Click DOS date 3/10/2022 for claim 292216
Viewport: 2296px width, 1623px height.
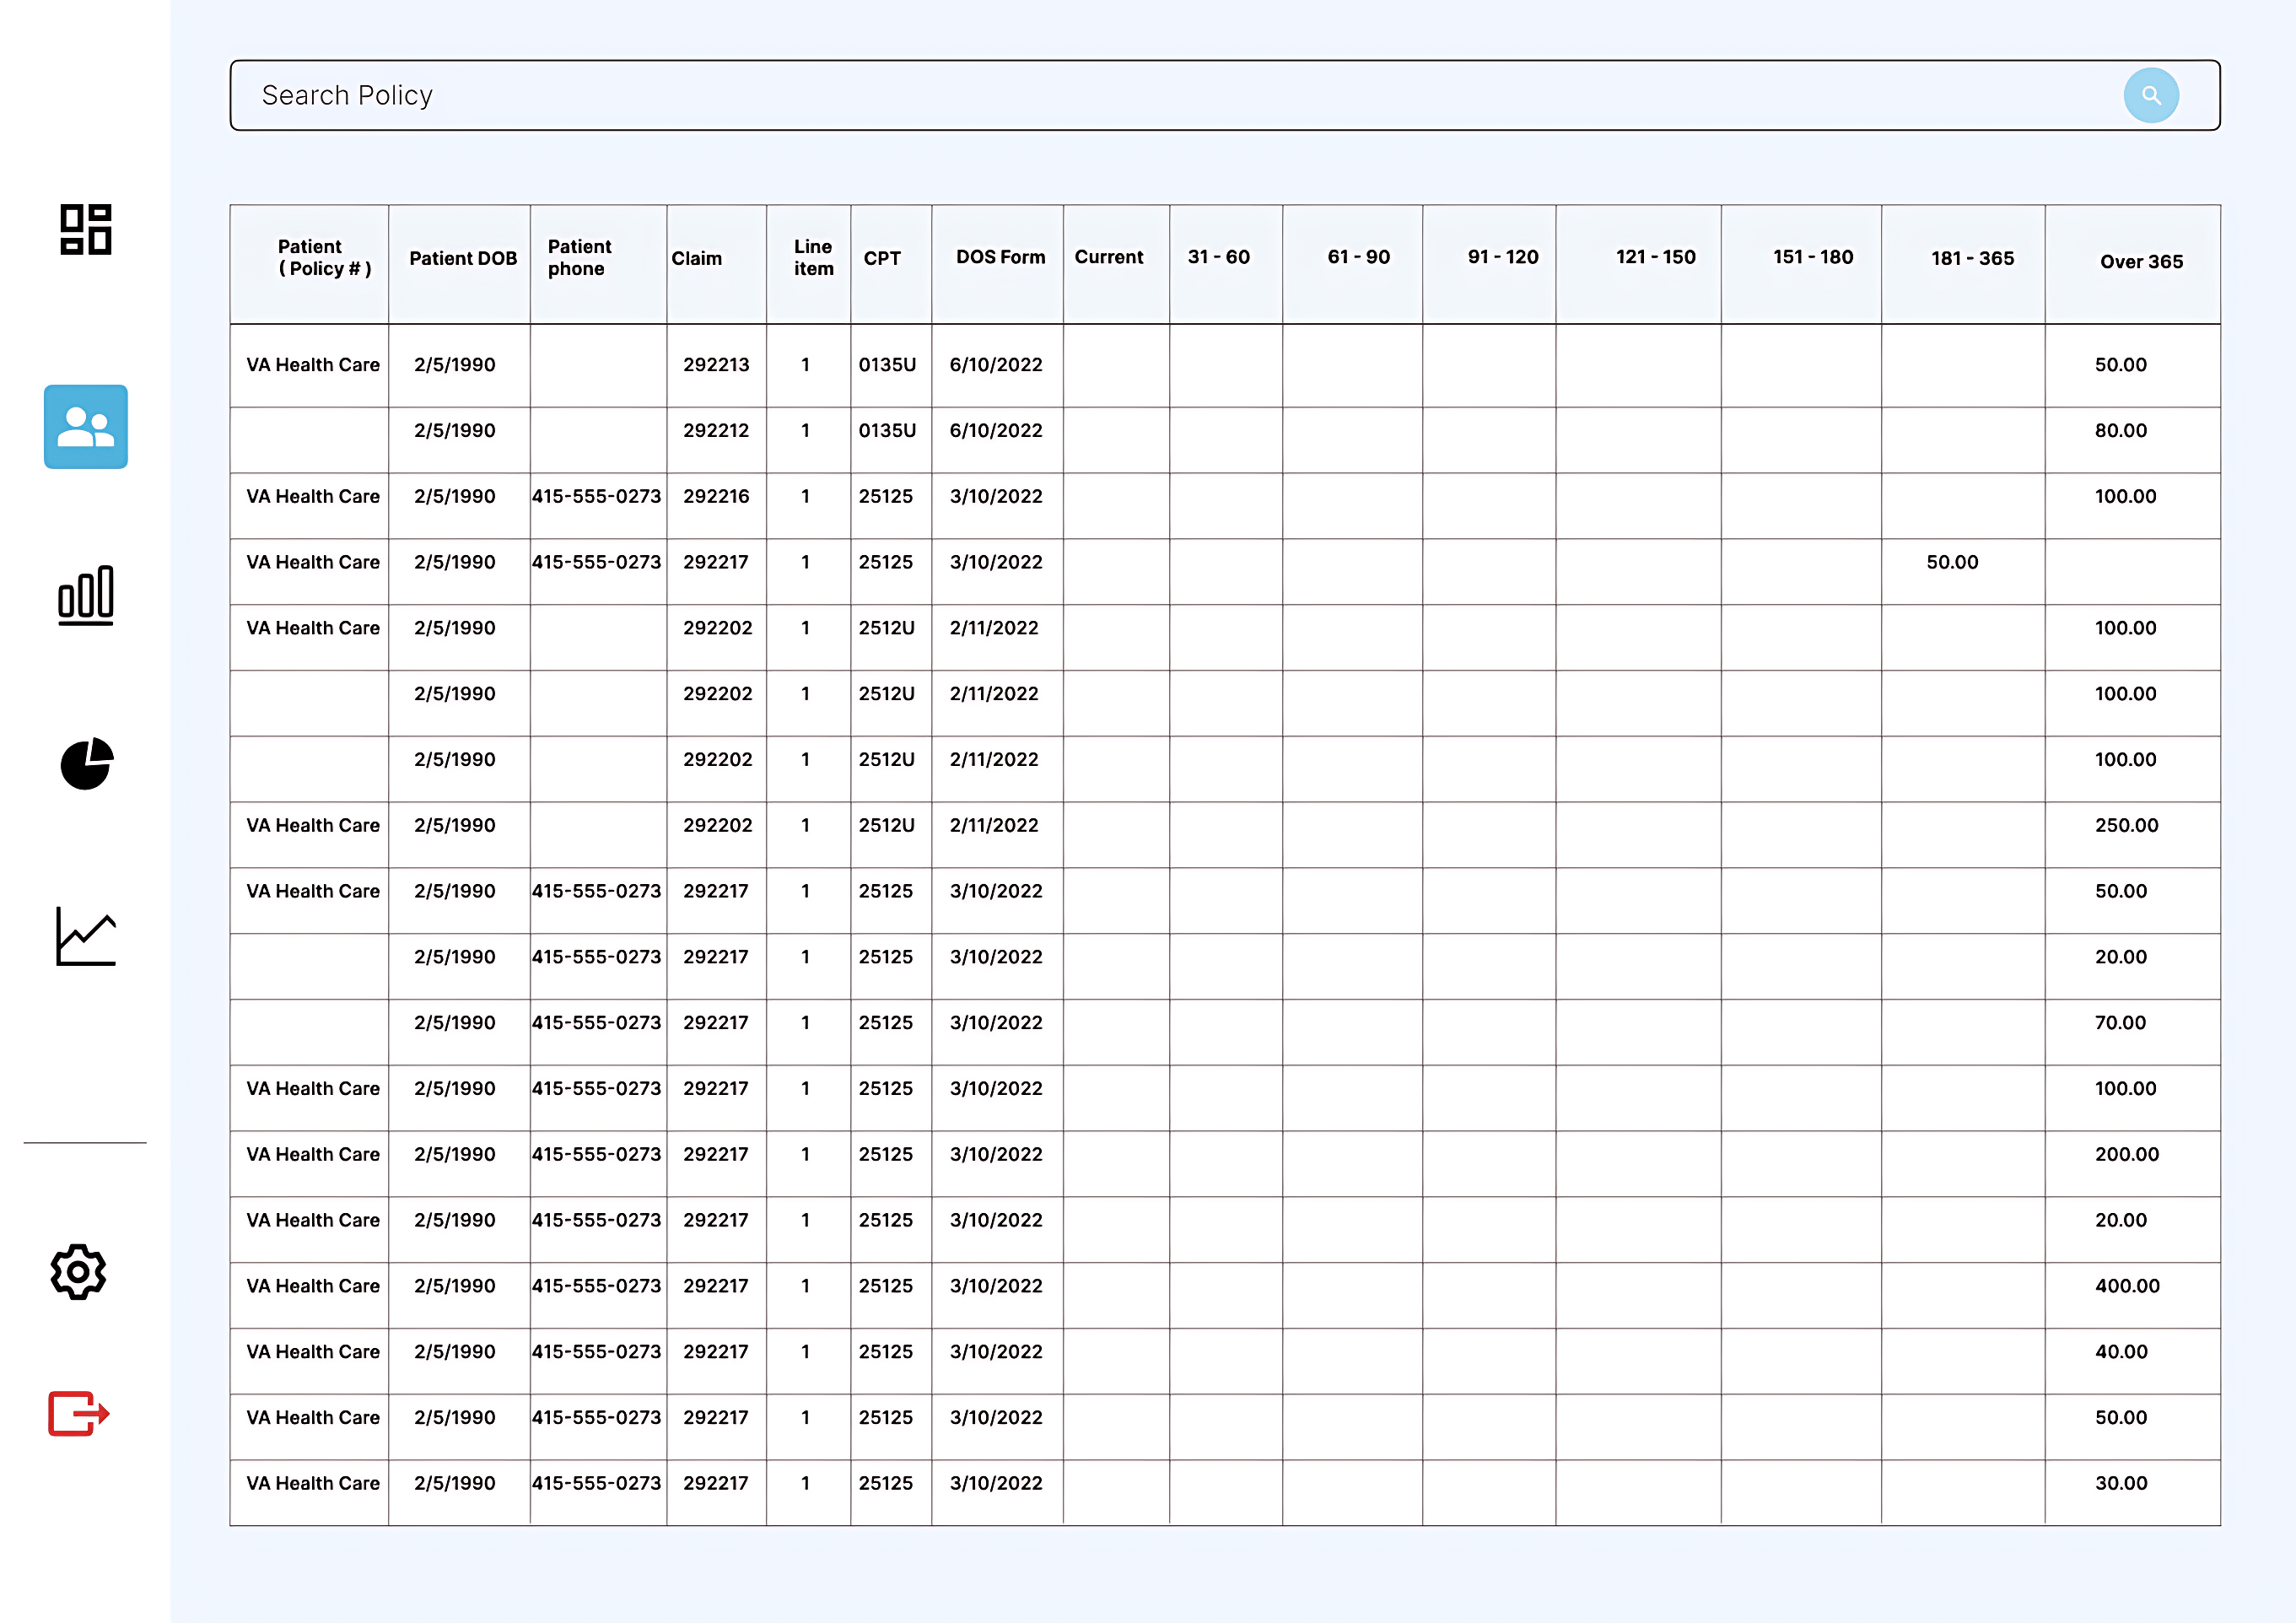tap(995, 497)
